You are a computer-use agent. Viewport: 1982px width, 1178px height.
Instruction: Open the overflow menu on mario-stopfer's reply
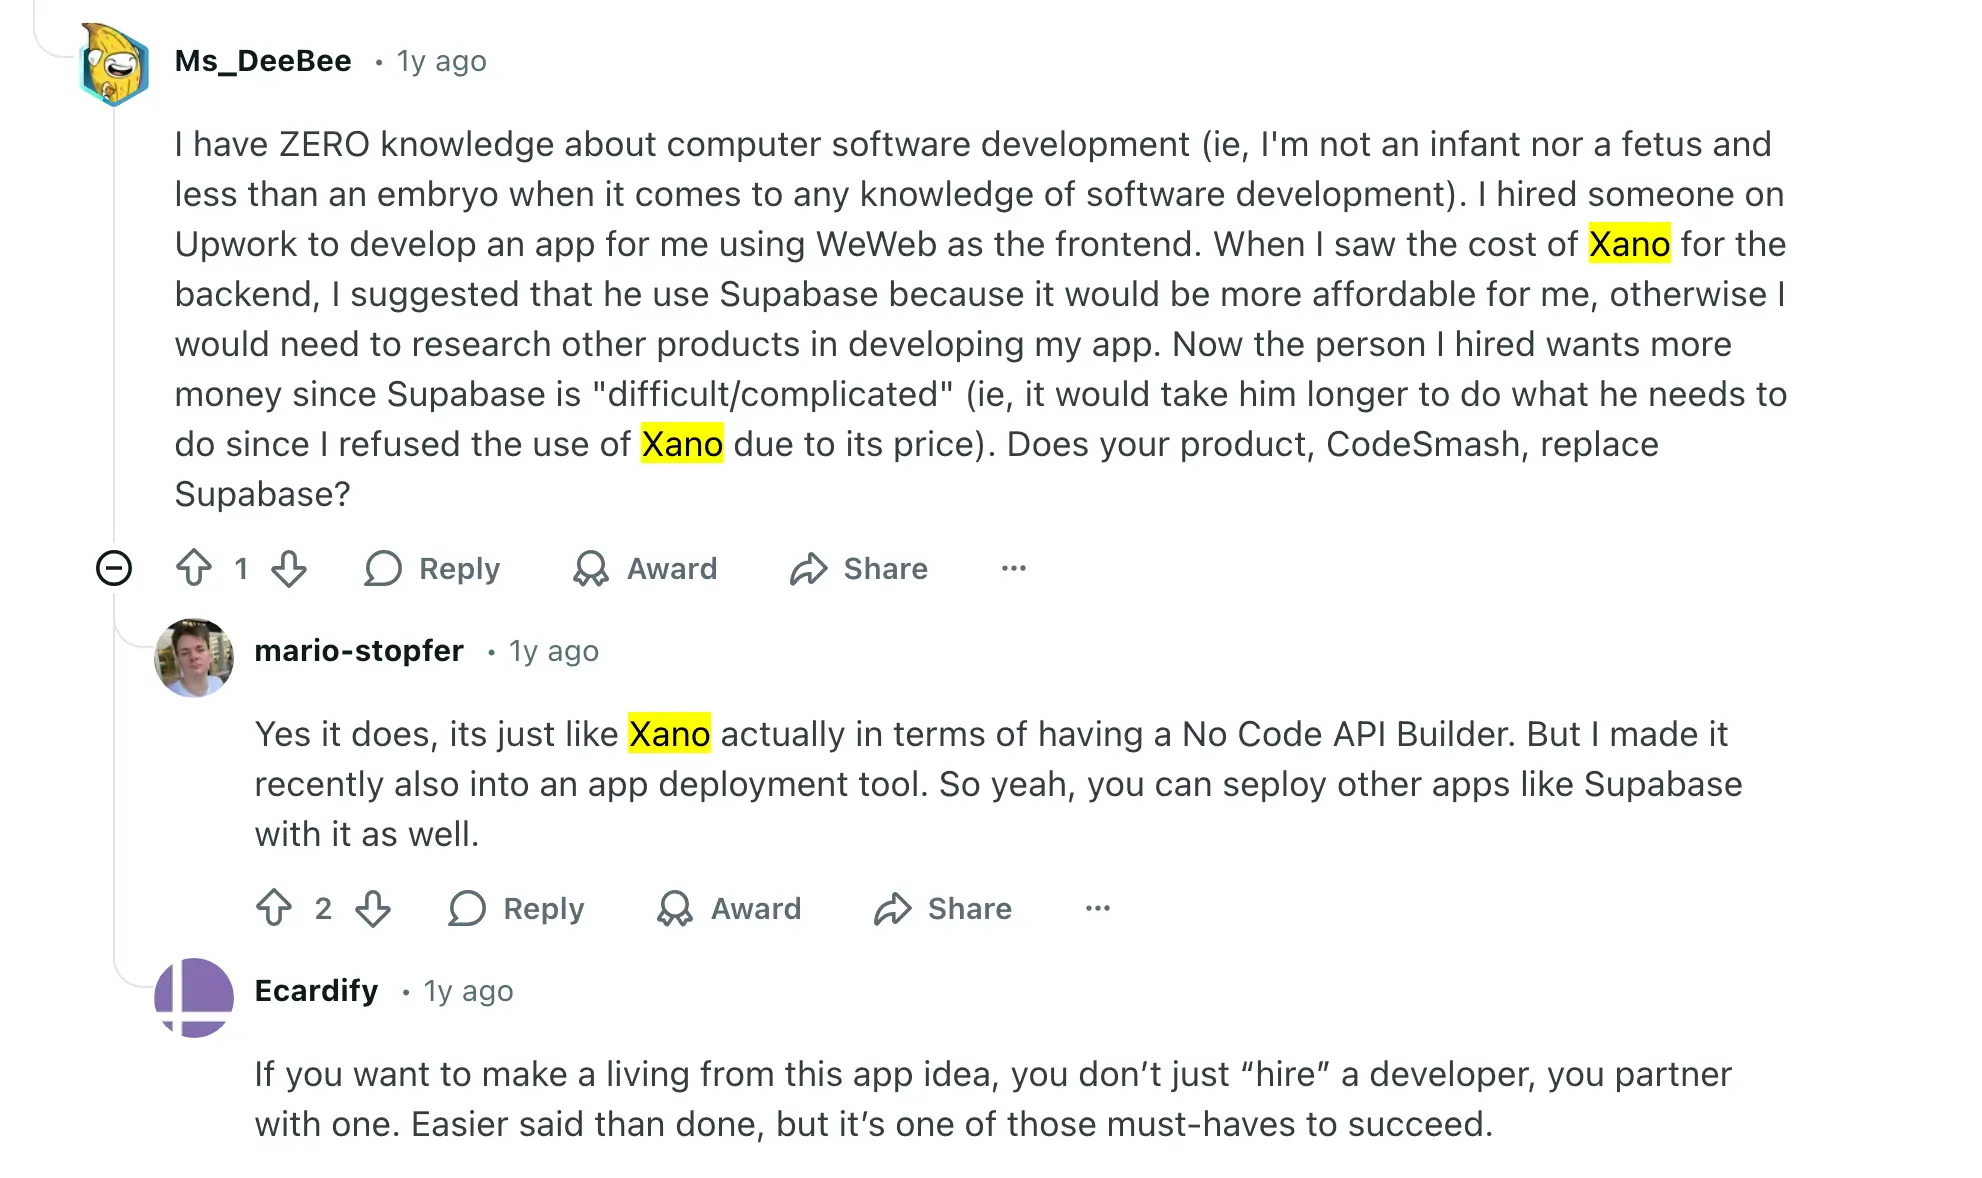[x=1098, y=909]
